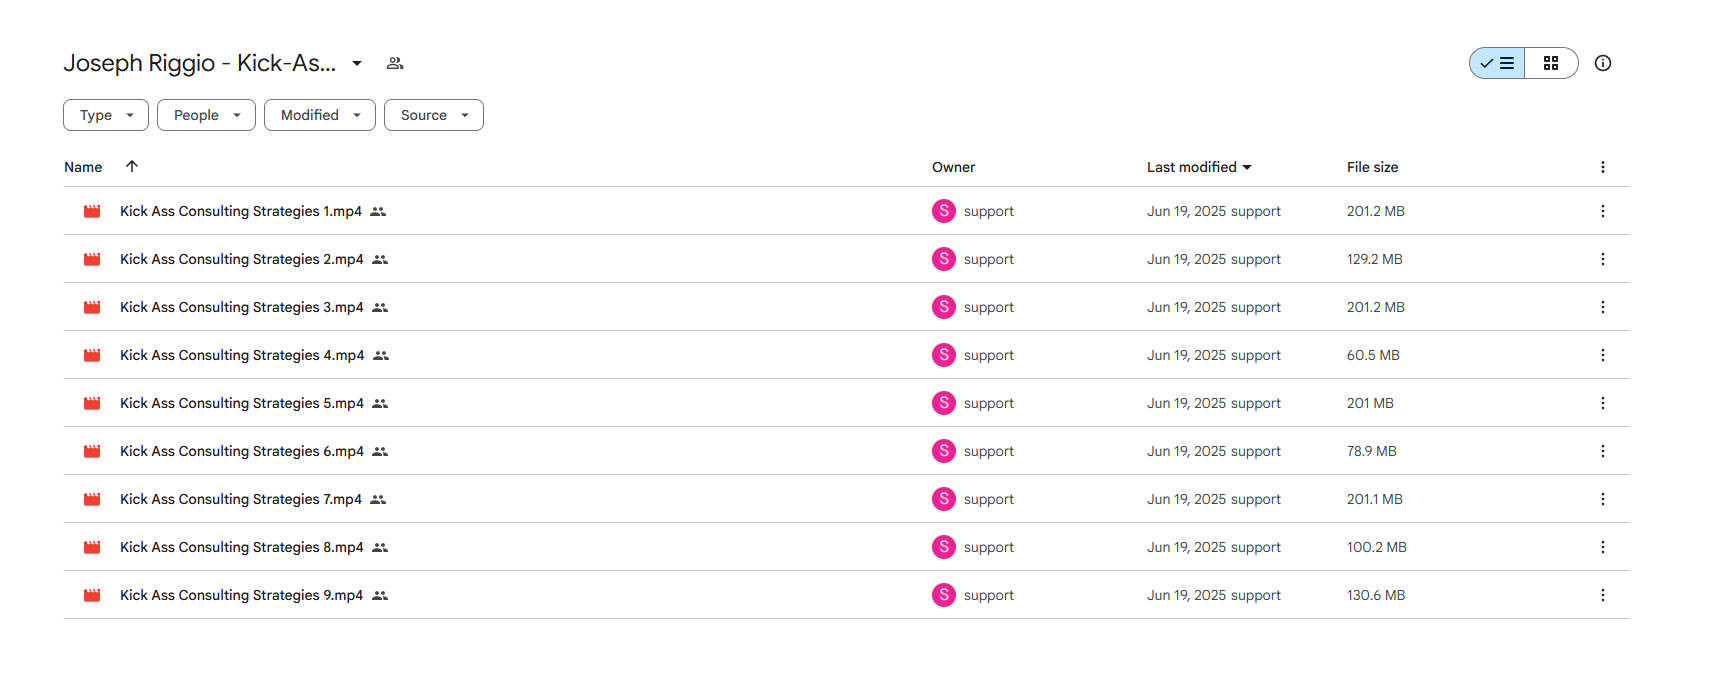Viewport: 1720px width, 674px height.
Task: Open more actions for Strategies 4.mp4 row
Action: point(1602,355)
